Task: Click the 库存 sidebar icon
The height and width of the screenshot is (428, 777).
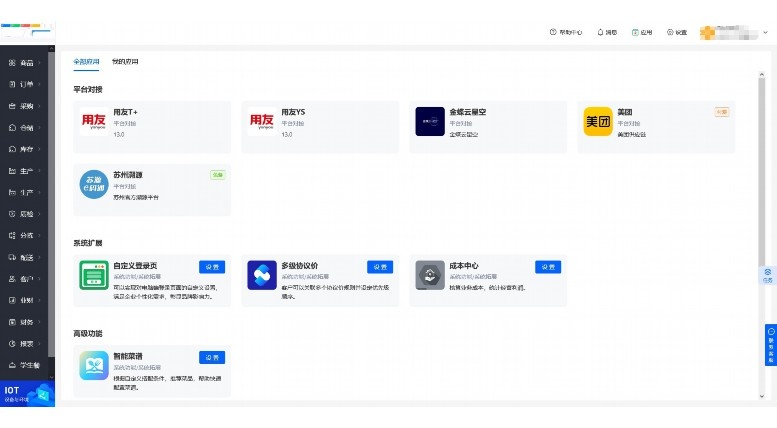Action: pos(12,149)
